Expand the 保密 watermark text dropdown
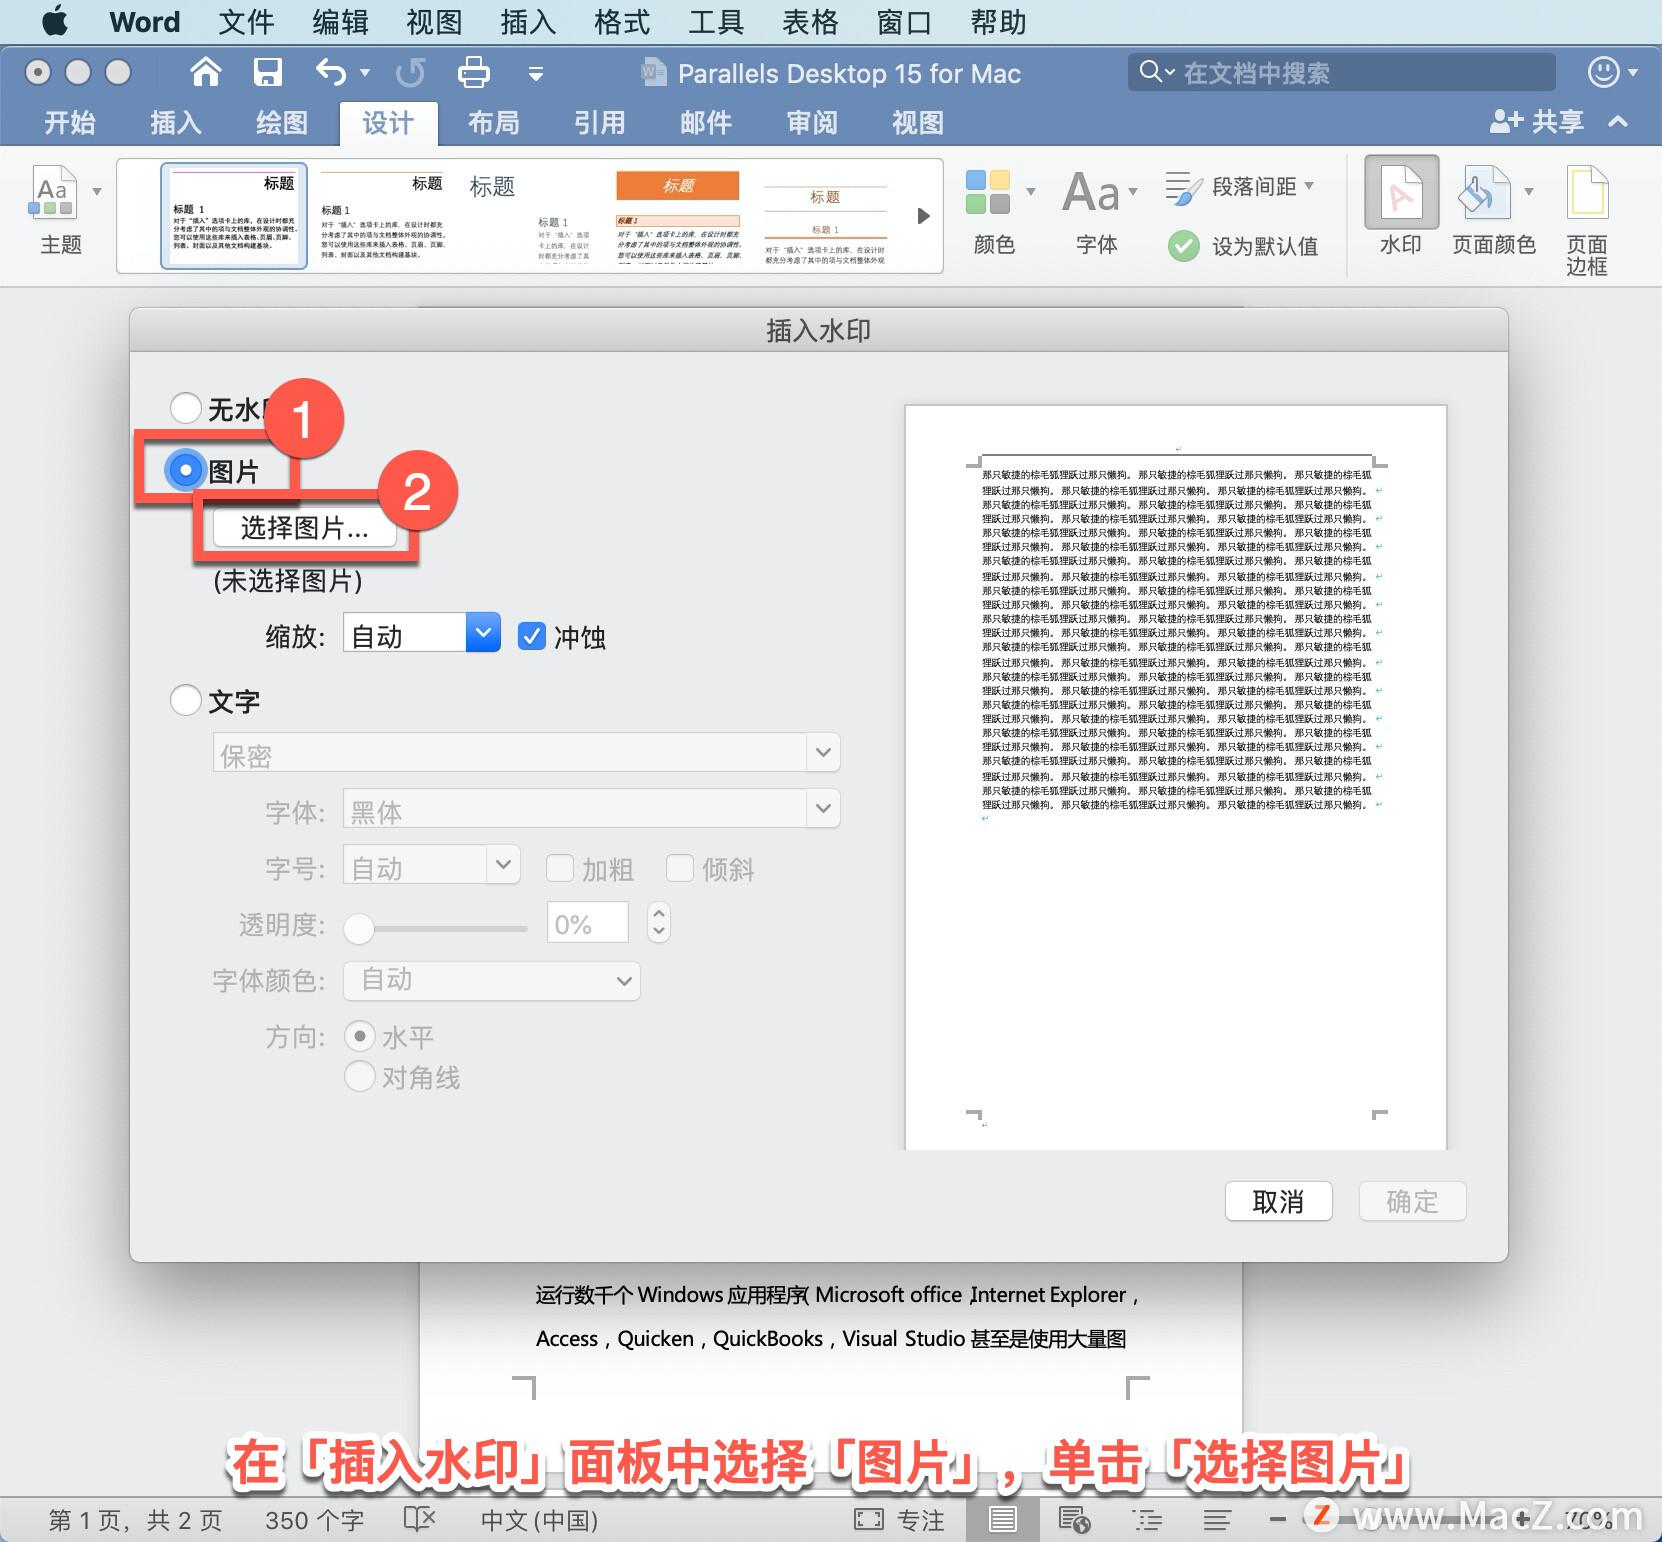The image size is (1662, 1542). (822, 752)
